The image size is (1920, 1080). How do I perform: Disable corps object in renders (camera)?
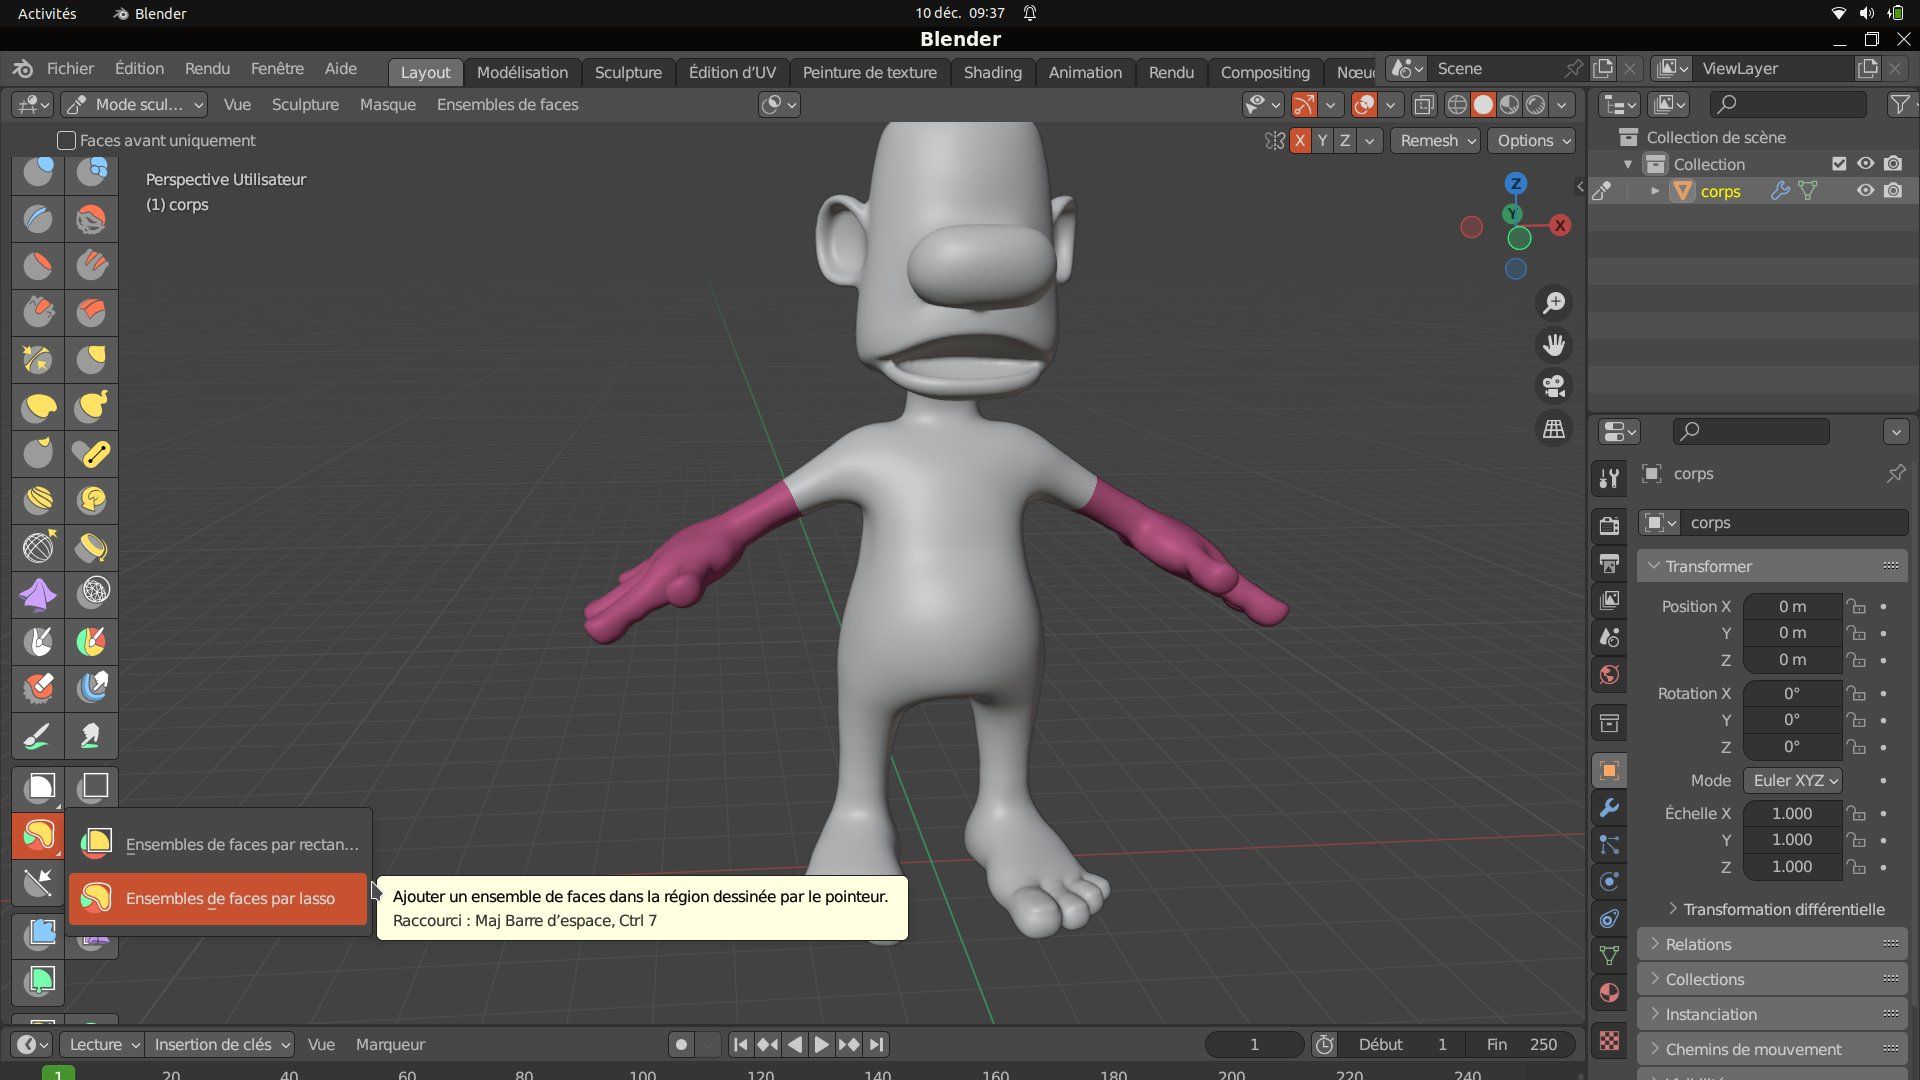click(1893, 191)
